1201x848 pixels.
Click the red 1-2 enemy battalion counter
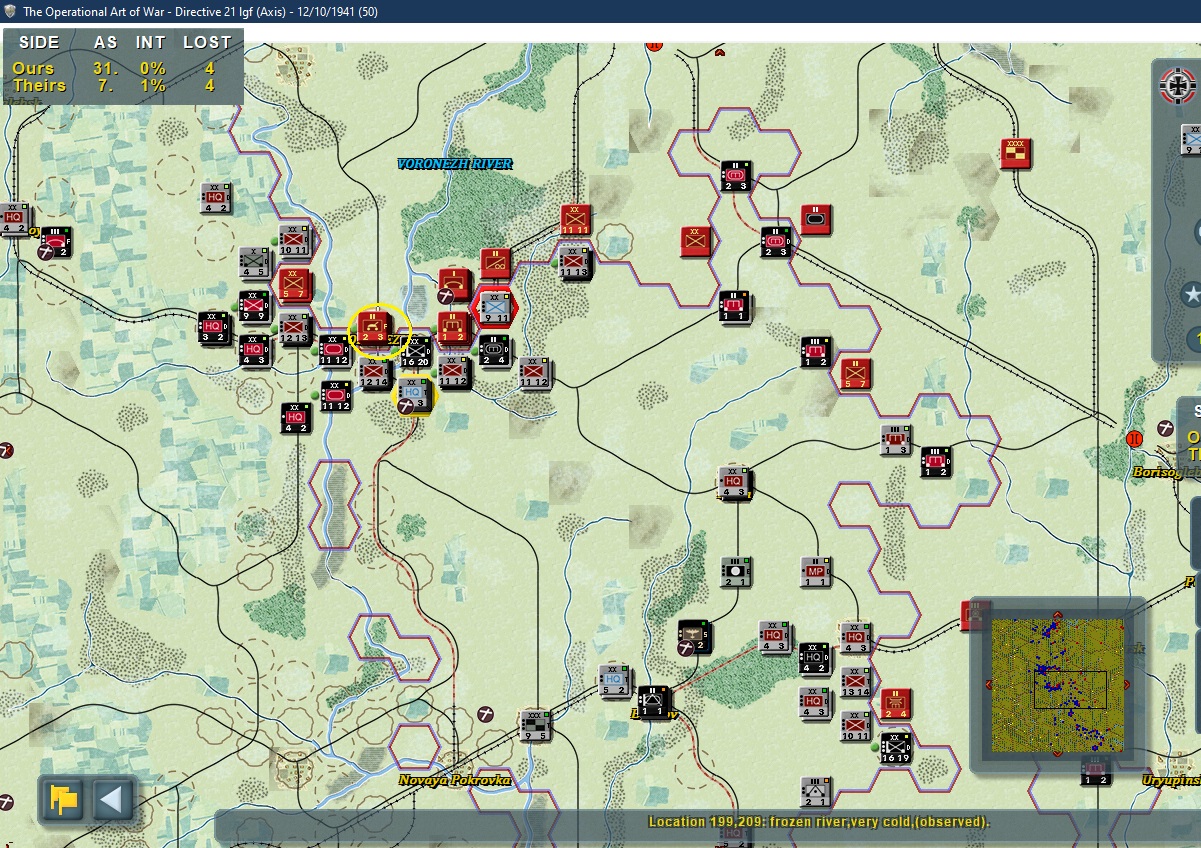pyautogui.click(x=454, y=327)
